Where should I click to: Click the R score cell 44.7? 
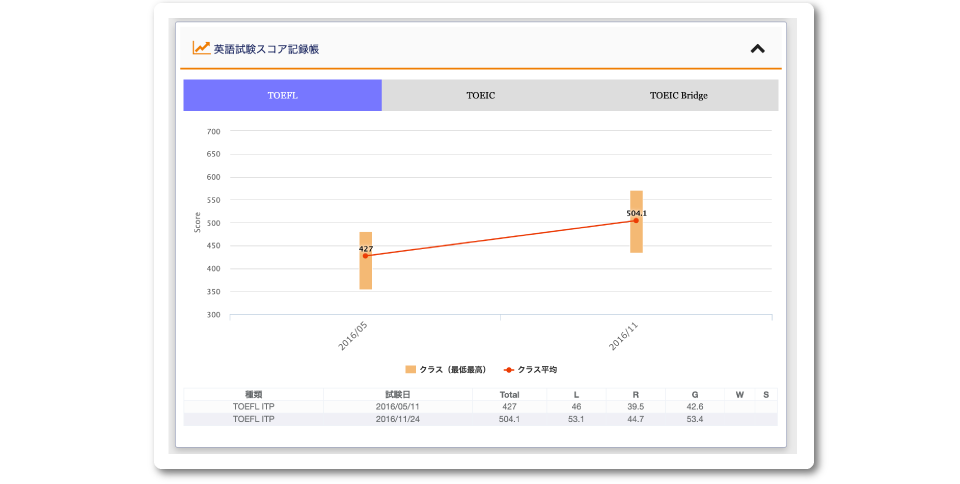[636, 419]
